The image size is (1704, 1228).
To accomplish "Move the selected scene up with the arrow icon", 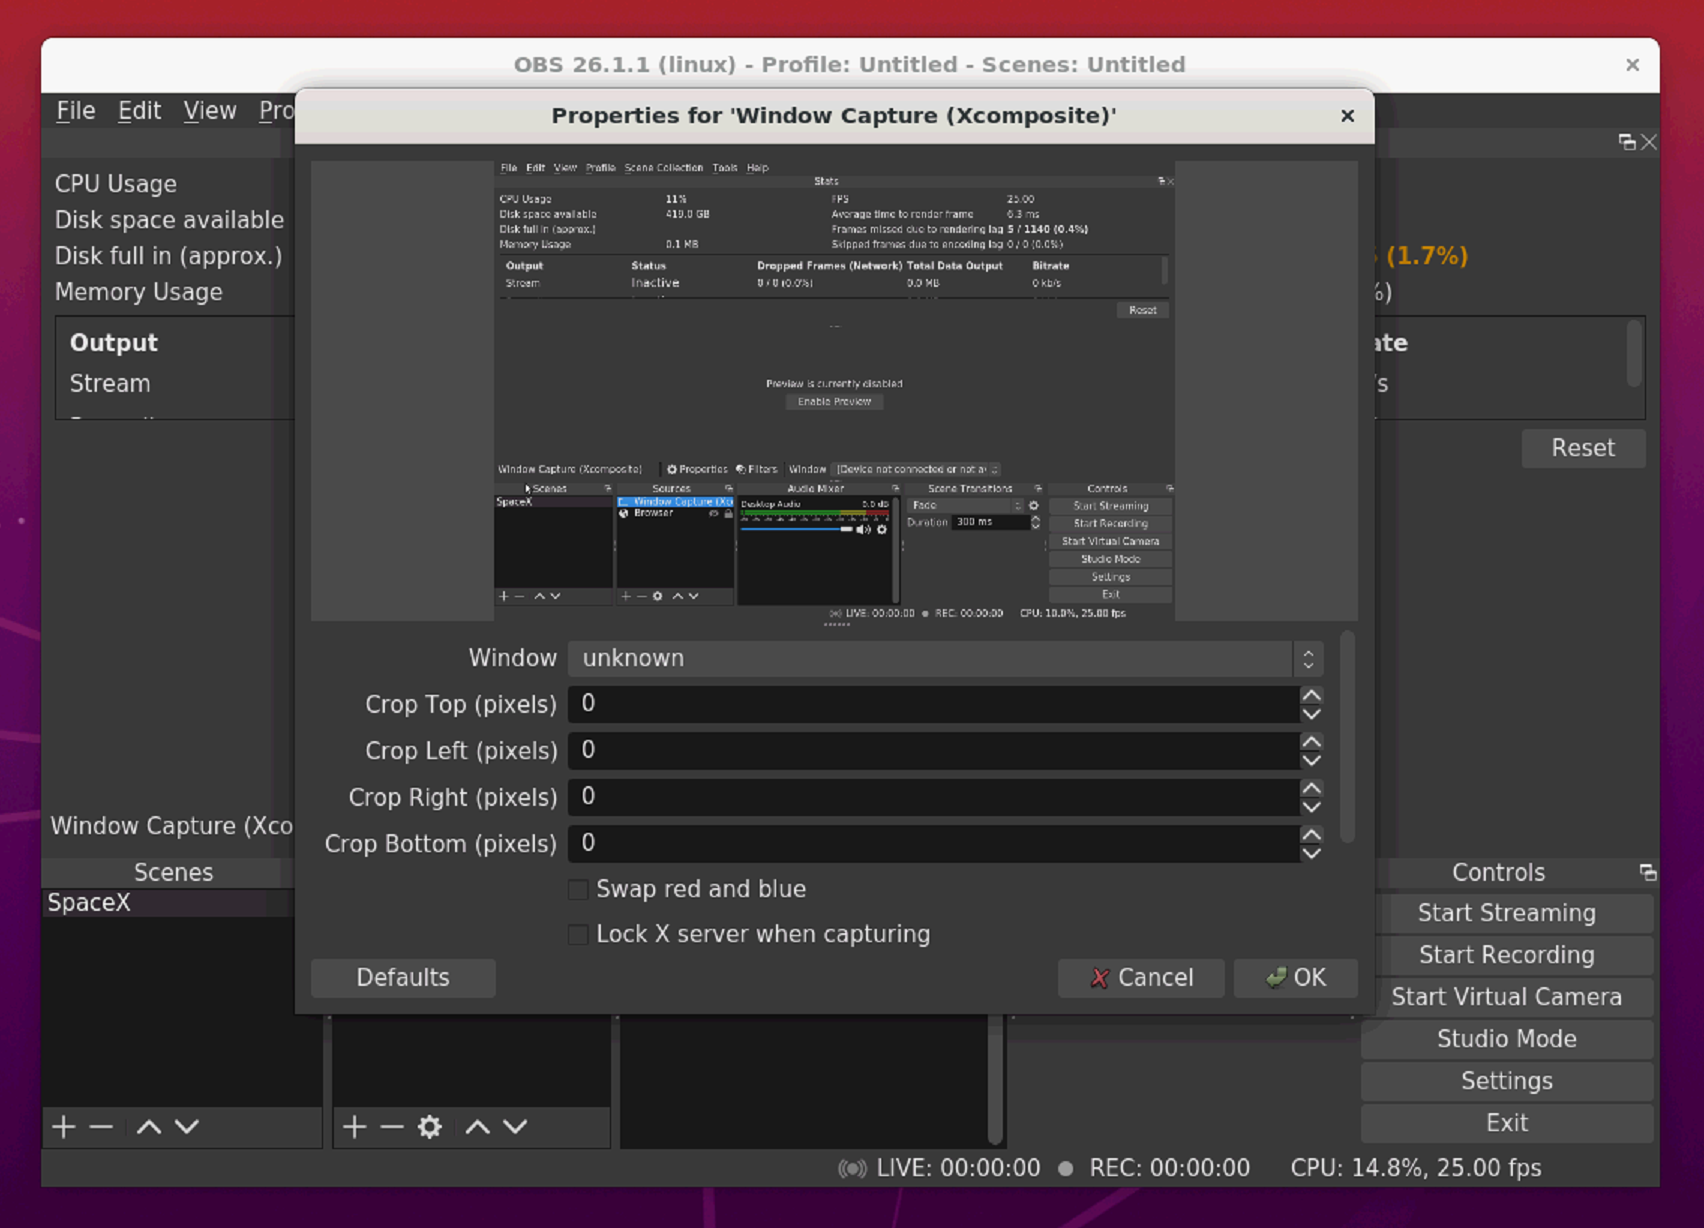I will 149,1127.
